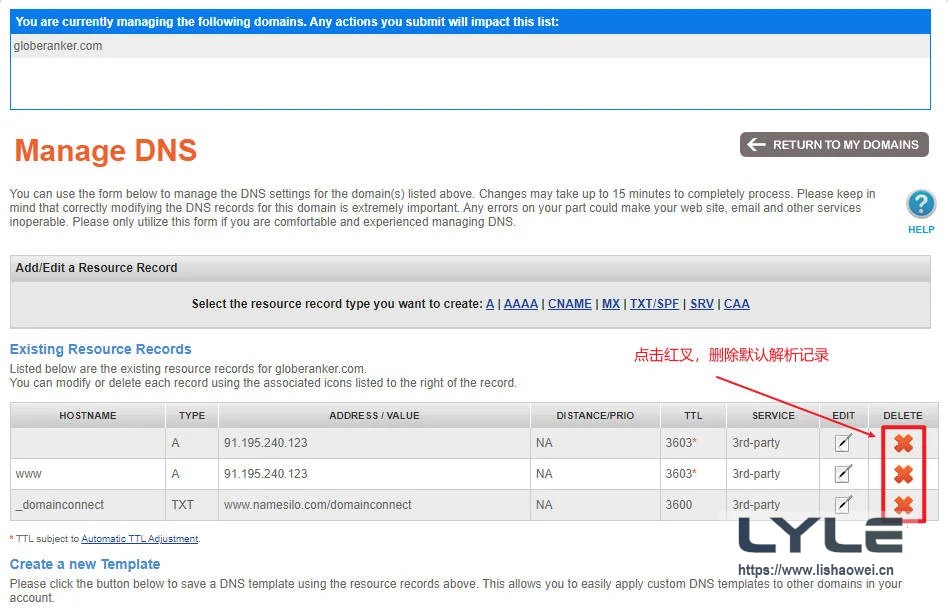Edit the _domainconnect TXT record
The height and width of the screenshot is (611, 948).
point(843,504)
